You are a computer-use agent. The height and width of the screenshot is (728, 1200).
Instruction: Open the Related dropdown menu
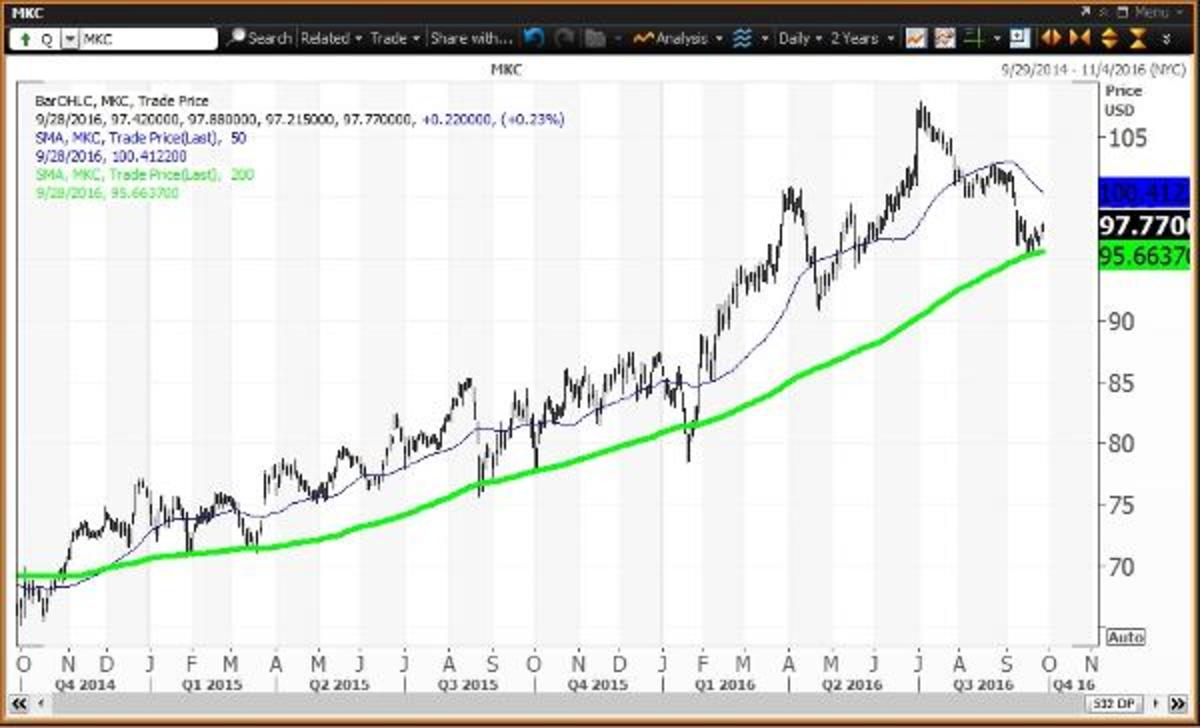click(330, 39)
